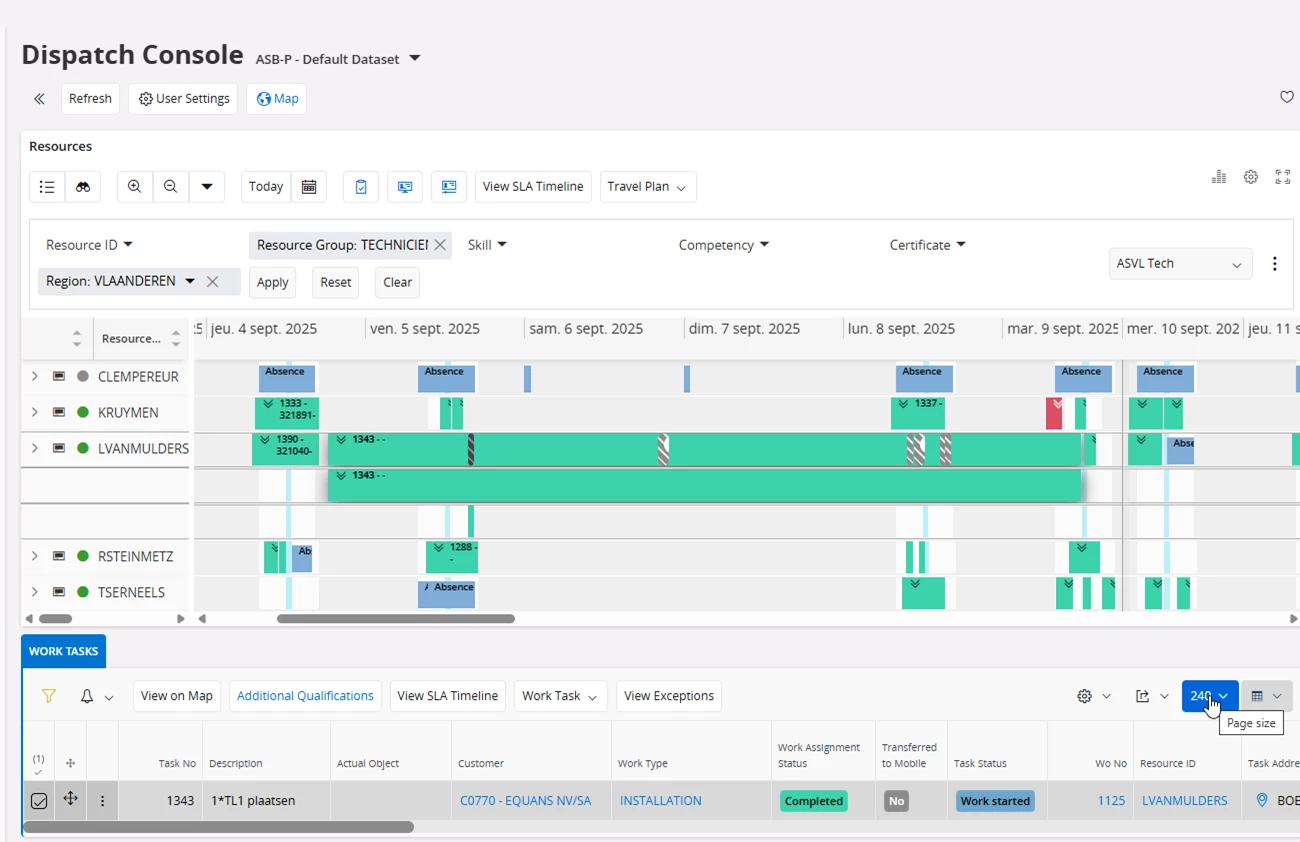Open the Travel Plan dropdown
This screenshot has width=1300, height=842.
point(647,187)
